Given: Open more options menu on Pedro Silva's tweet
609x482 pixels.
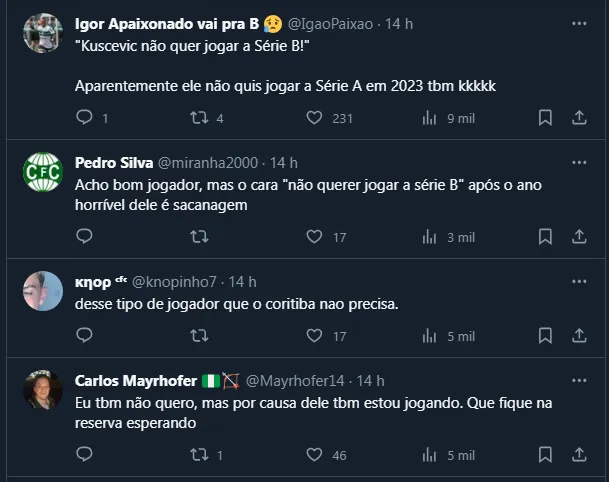Looking at the screenshot, I should (578, 162).
